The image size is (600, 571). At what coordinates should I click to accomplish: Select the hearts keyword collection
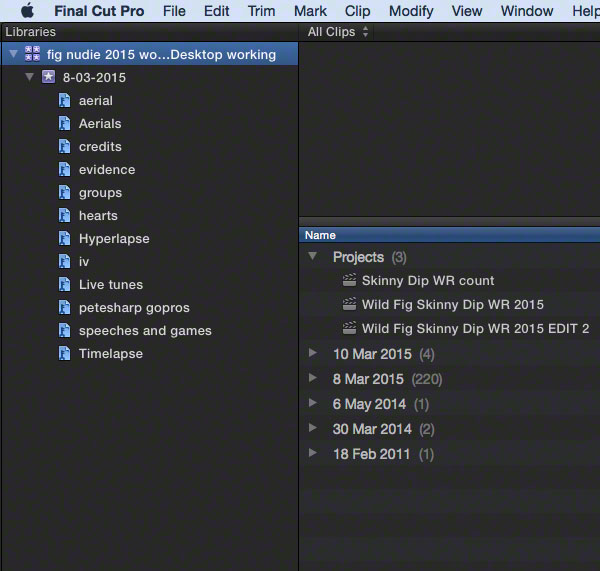coord(98,215)
